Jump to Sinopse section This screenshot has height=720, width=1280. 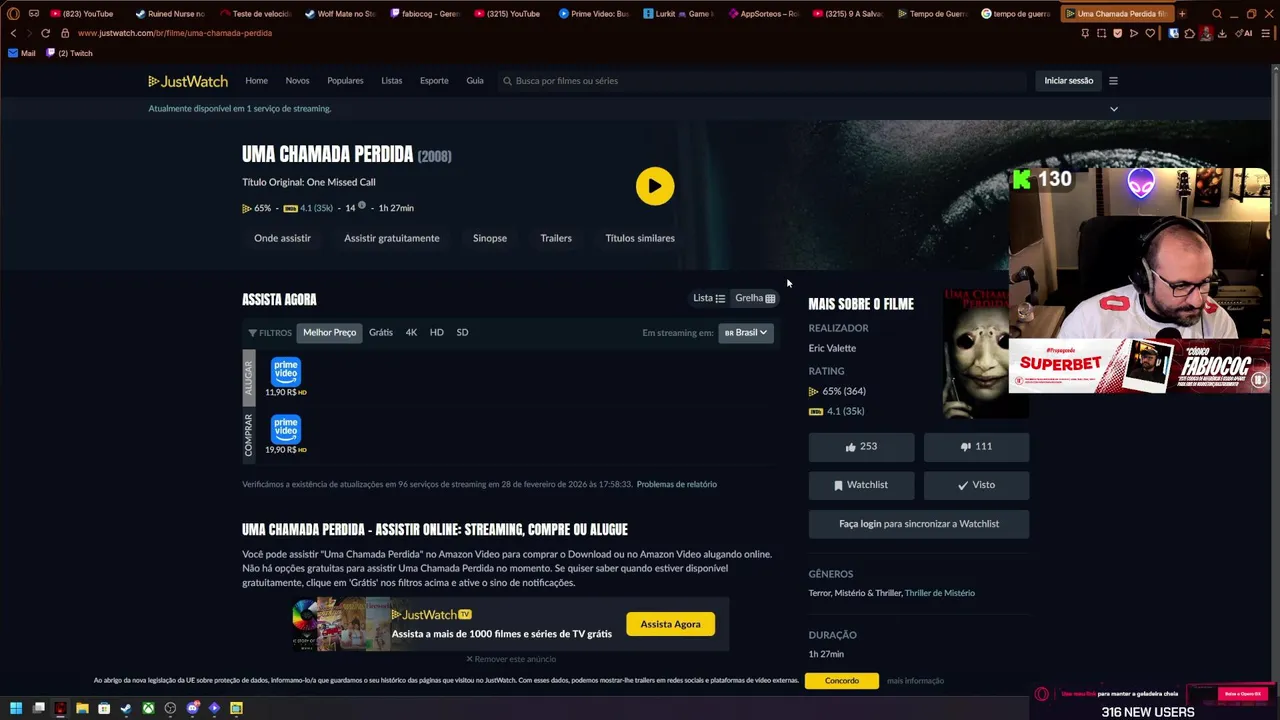click(x=490, y=238)
